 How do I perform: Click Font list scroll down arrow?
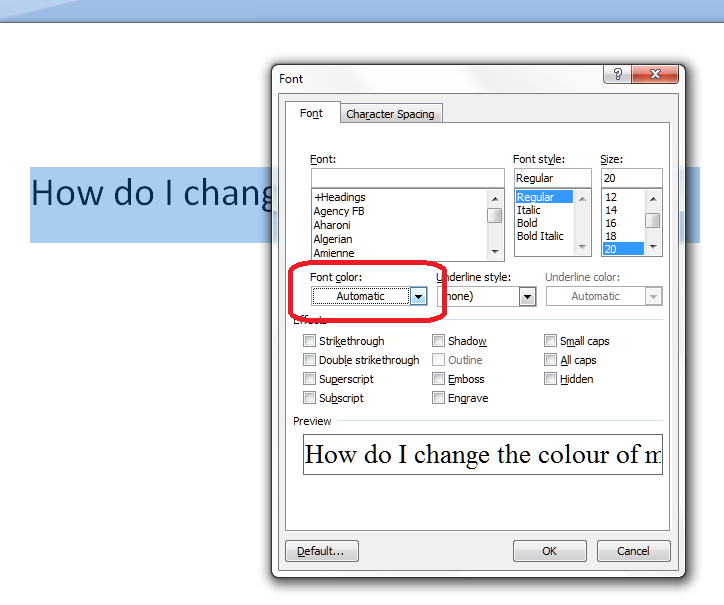[495, 249]
